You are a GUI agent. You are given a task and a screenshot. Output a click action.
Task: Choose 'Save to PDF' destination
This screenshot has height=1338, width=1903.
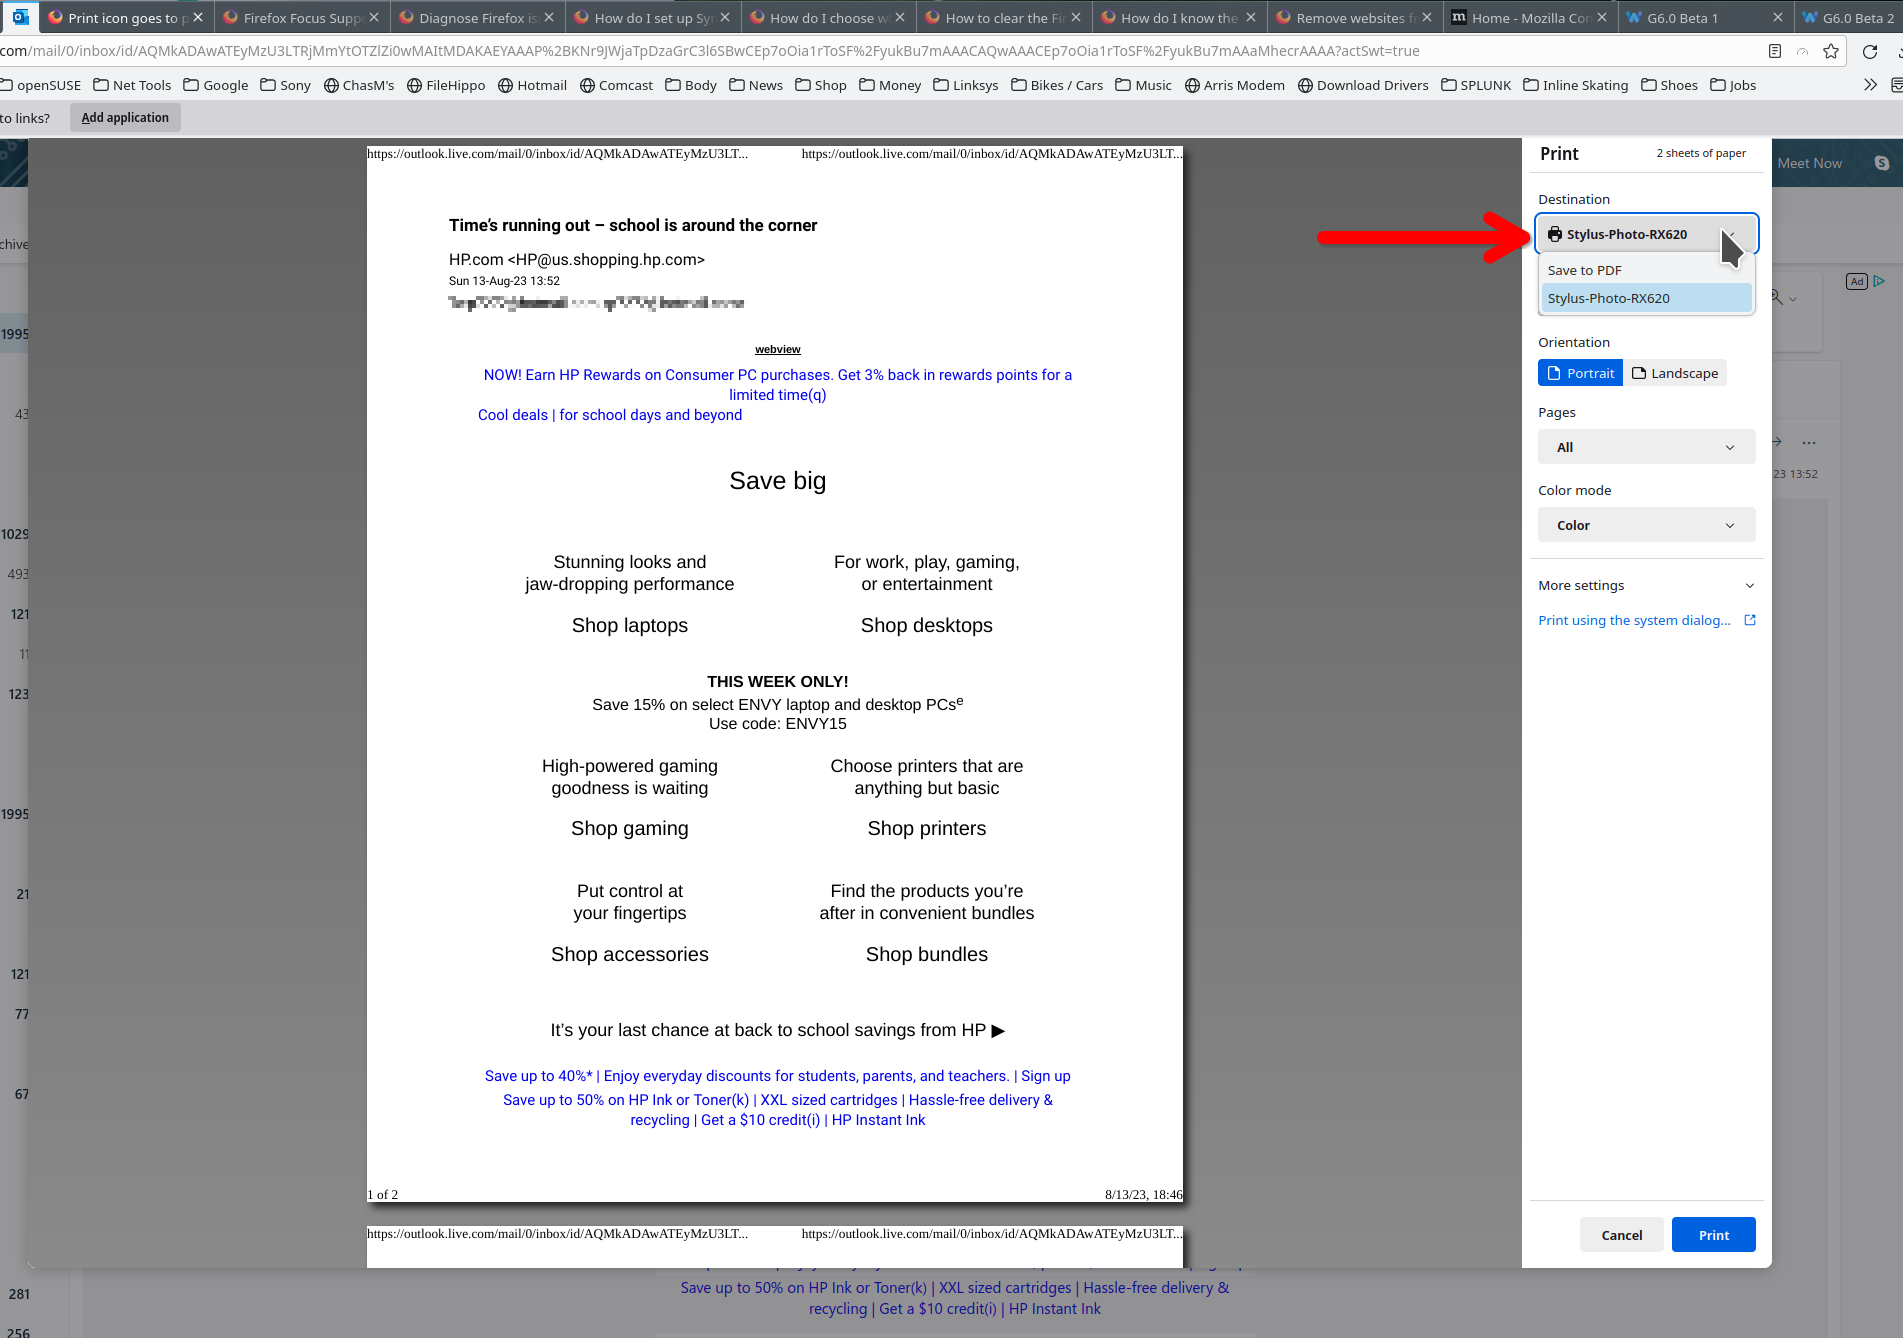point(1646,270)
